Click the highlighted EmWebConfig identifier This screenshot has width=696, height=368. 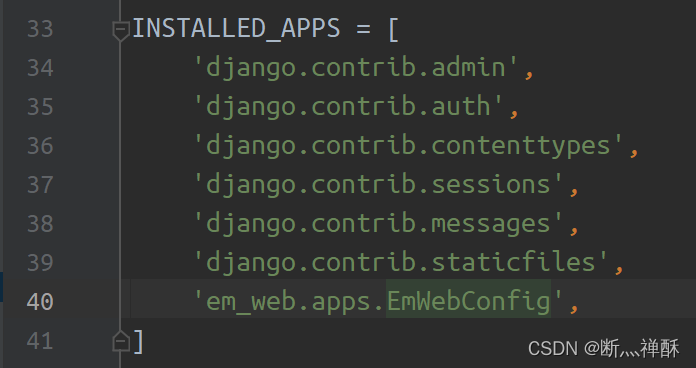(x=468, y=302)
